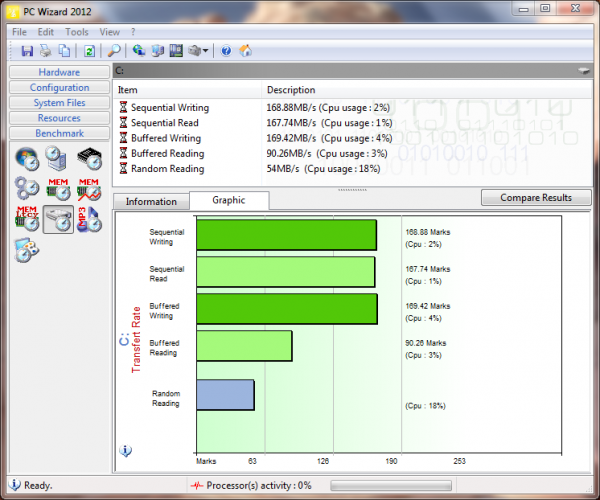Select the Sequential Read row
This screenshot has width=600, height=500.
coord(352,123)
